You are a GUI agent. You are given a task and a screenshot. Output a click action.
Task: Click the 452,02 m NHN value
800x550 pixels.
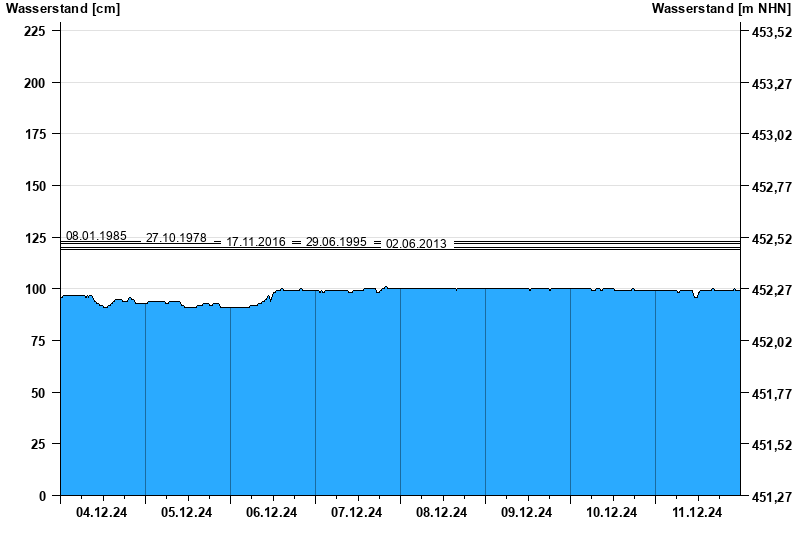click(x=772, y=342)
